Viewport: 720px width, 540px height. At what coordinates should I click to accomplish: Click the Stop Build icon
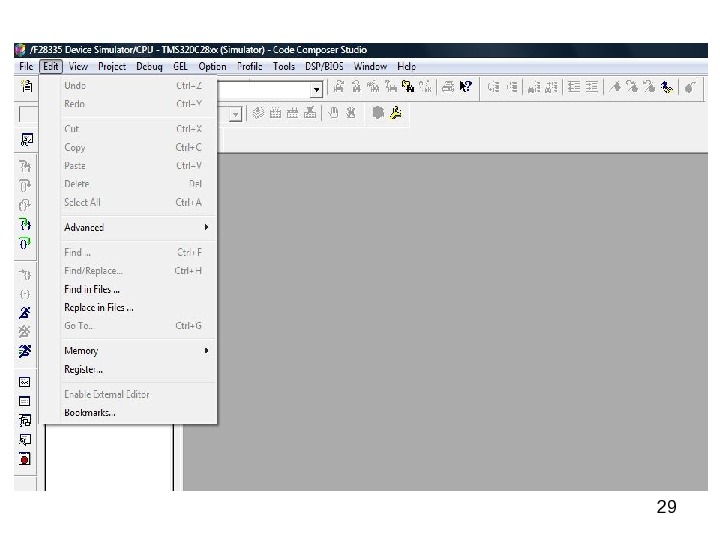pos(310,112)
